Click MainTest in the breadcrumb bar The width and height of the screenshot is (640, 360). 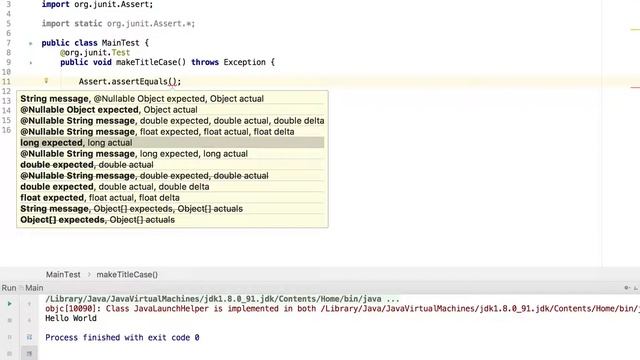[63, 275]
